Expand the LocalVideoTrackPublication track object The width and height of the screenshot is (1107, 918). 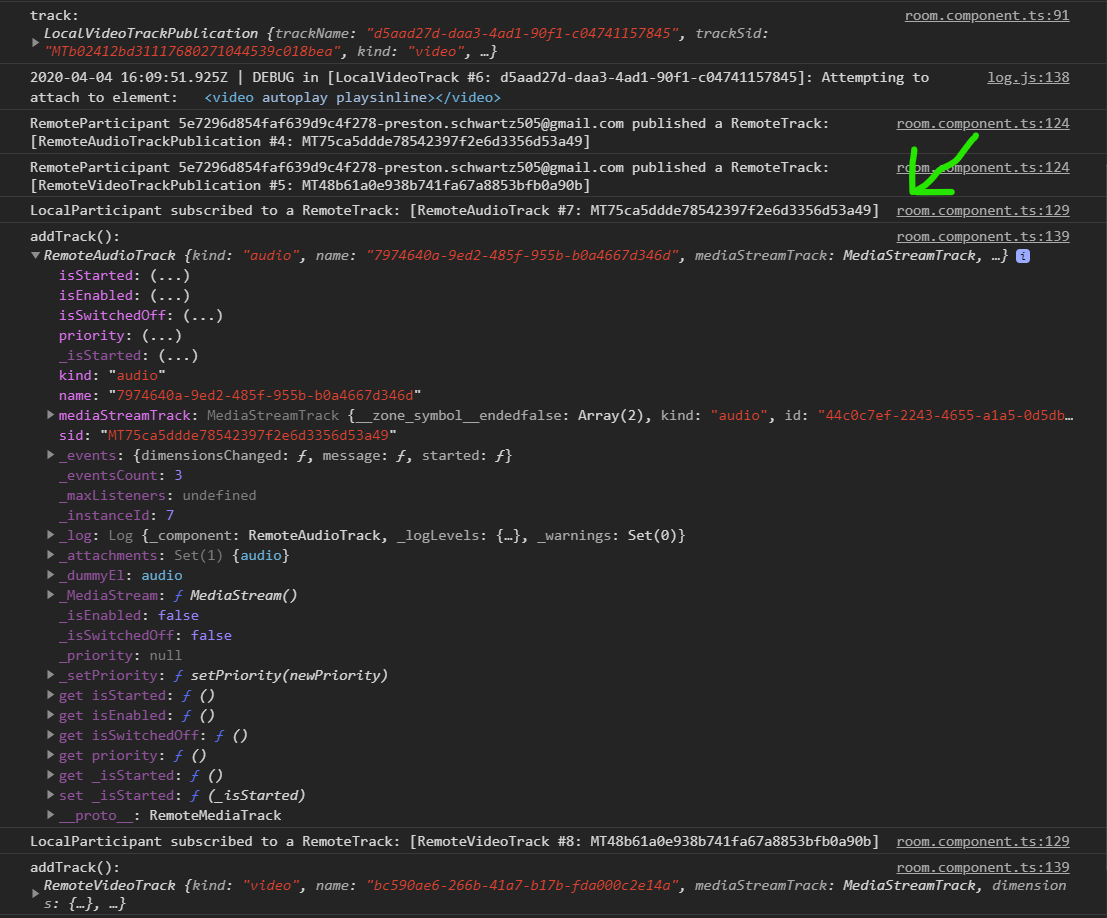35,42
